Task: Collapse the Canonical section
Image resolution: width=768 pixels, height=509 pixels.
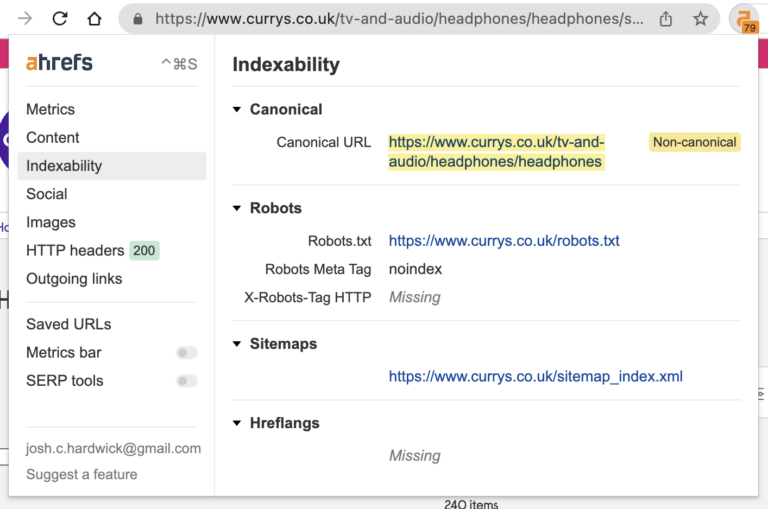Action: click(x=237, y=110)
